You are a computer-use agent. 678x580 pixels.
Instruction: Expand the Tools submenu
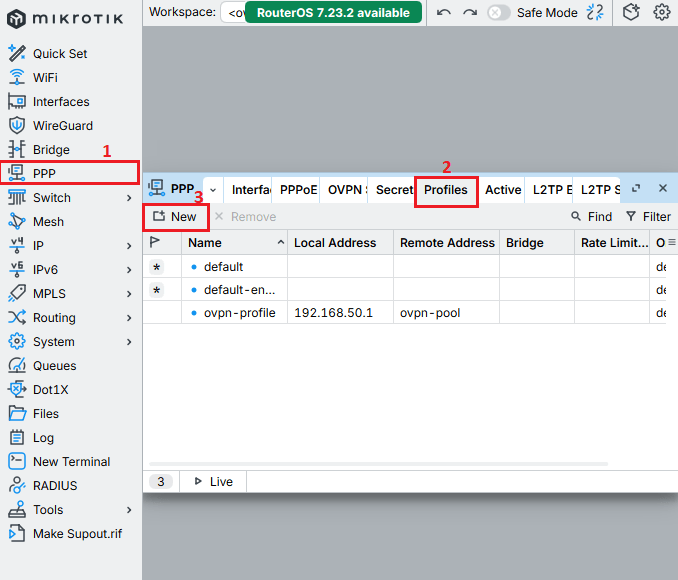[129, 510]
